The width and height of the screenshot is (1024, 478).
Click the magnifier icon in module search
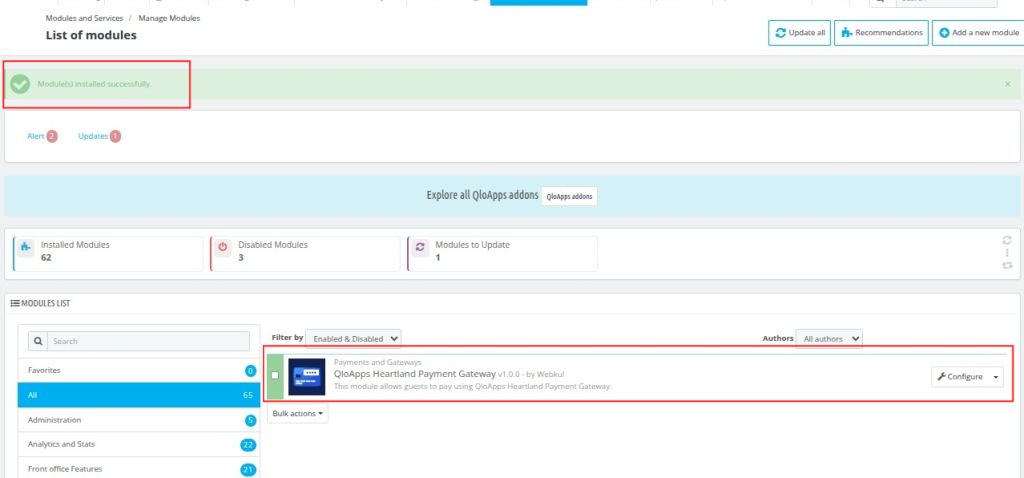pos(38,341)
